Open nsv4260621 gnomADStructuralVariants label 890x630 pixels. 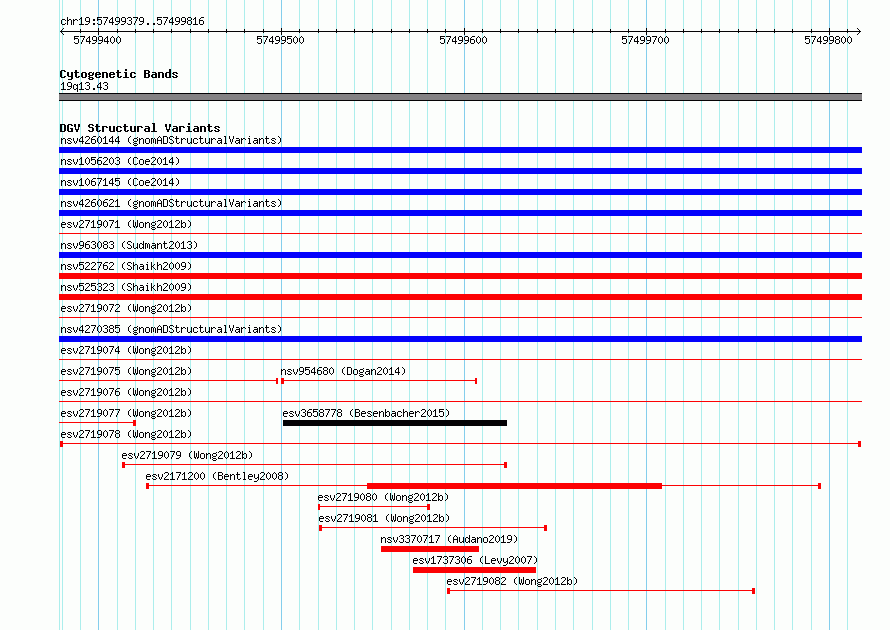pyautogui.click(x=171, y=203)
